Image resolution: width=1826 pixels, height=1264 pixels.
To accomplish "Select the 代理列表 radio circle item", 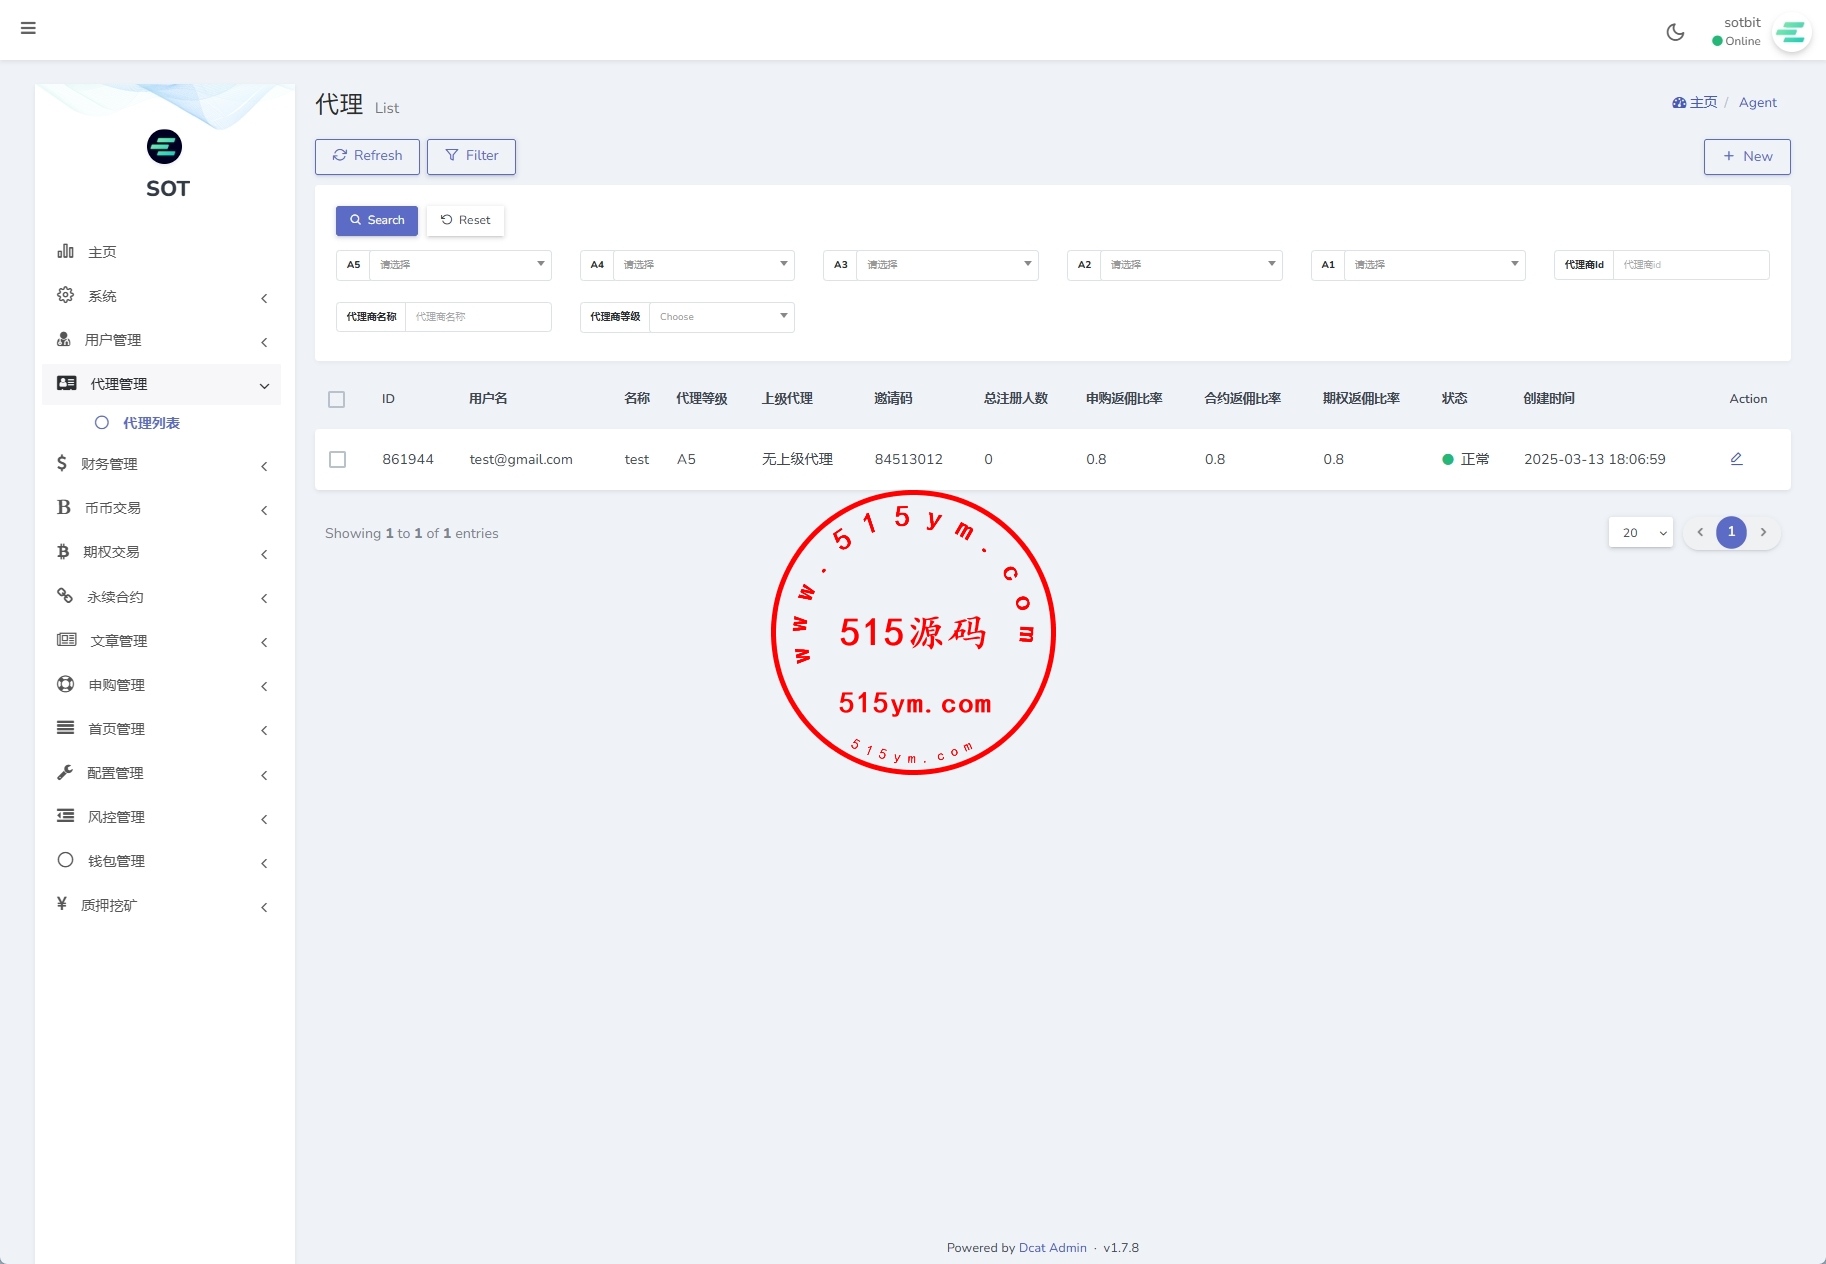I will click(x=102, y=423).
